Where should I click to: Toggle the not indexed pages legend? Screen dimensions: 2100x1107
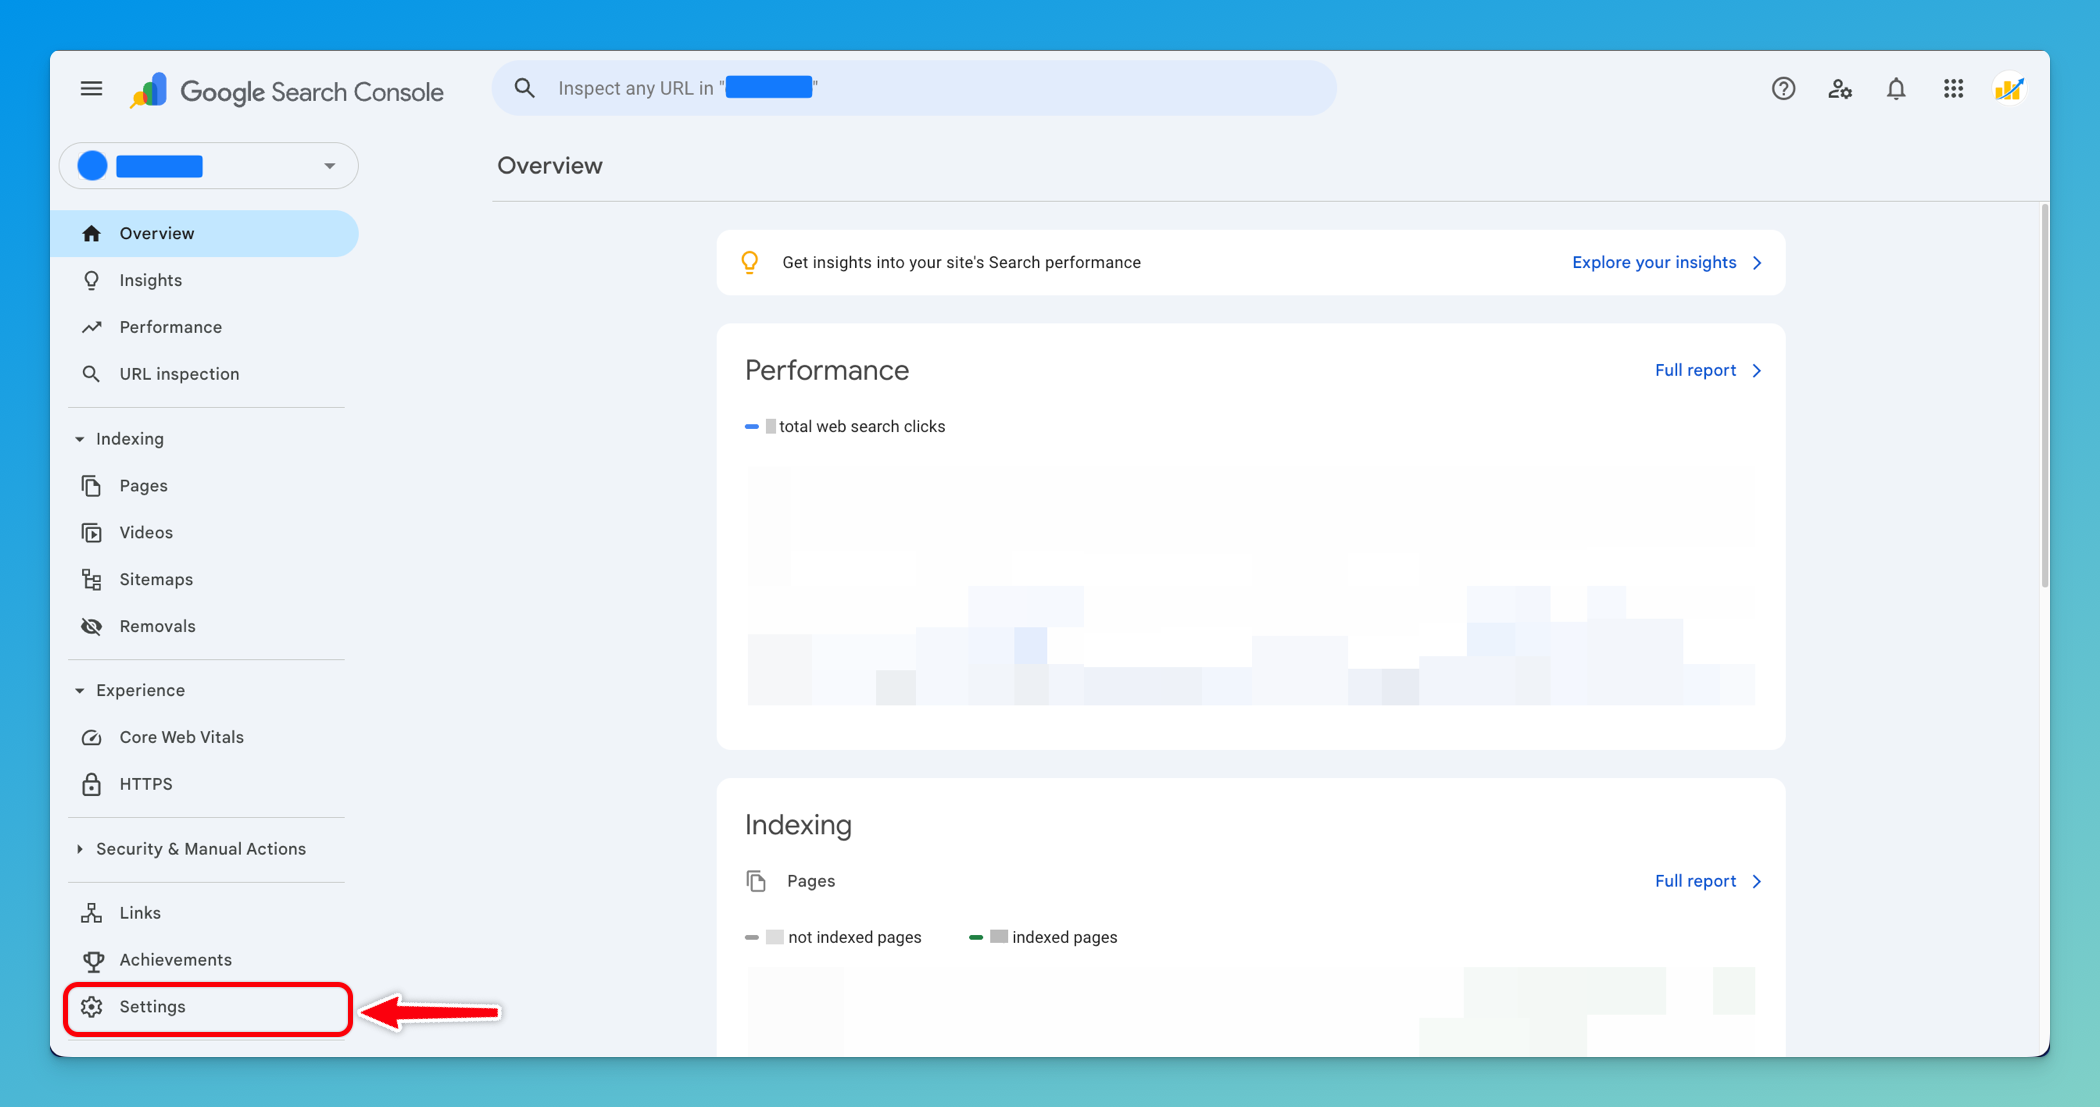[x=834, y=937]
